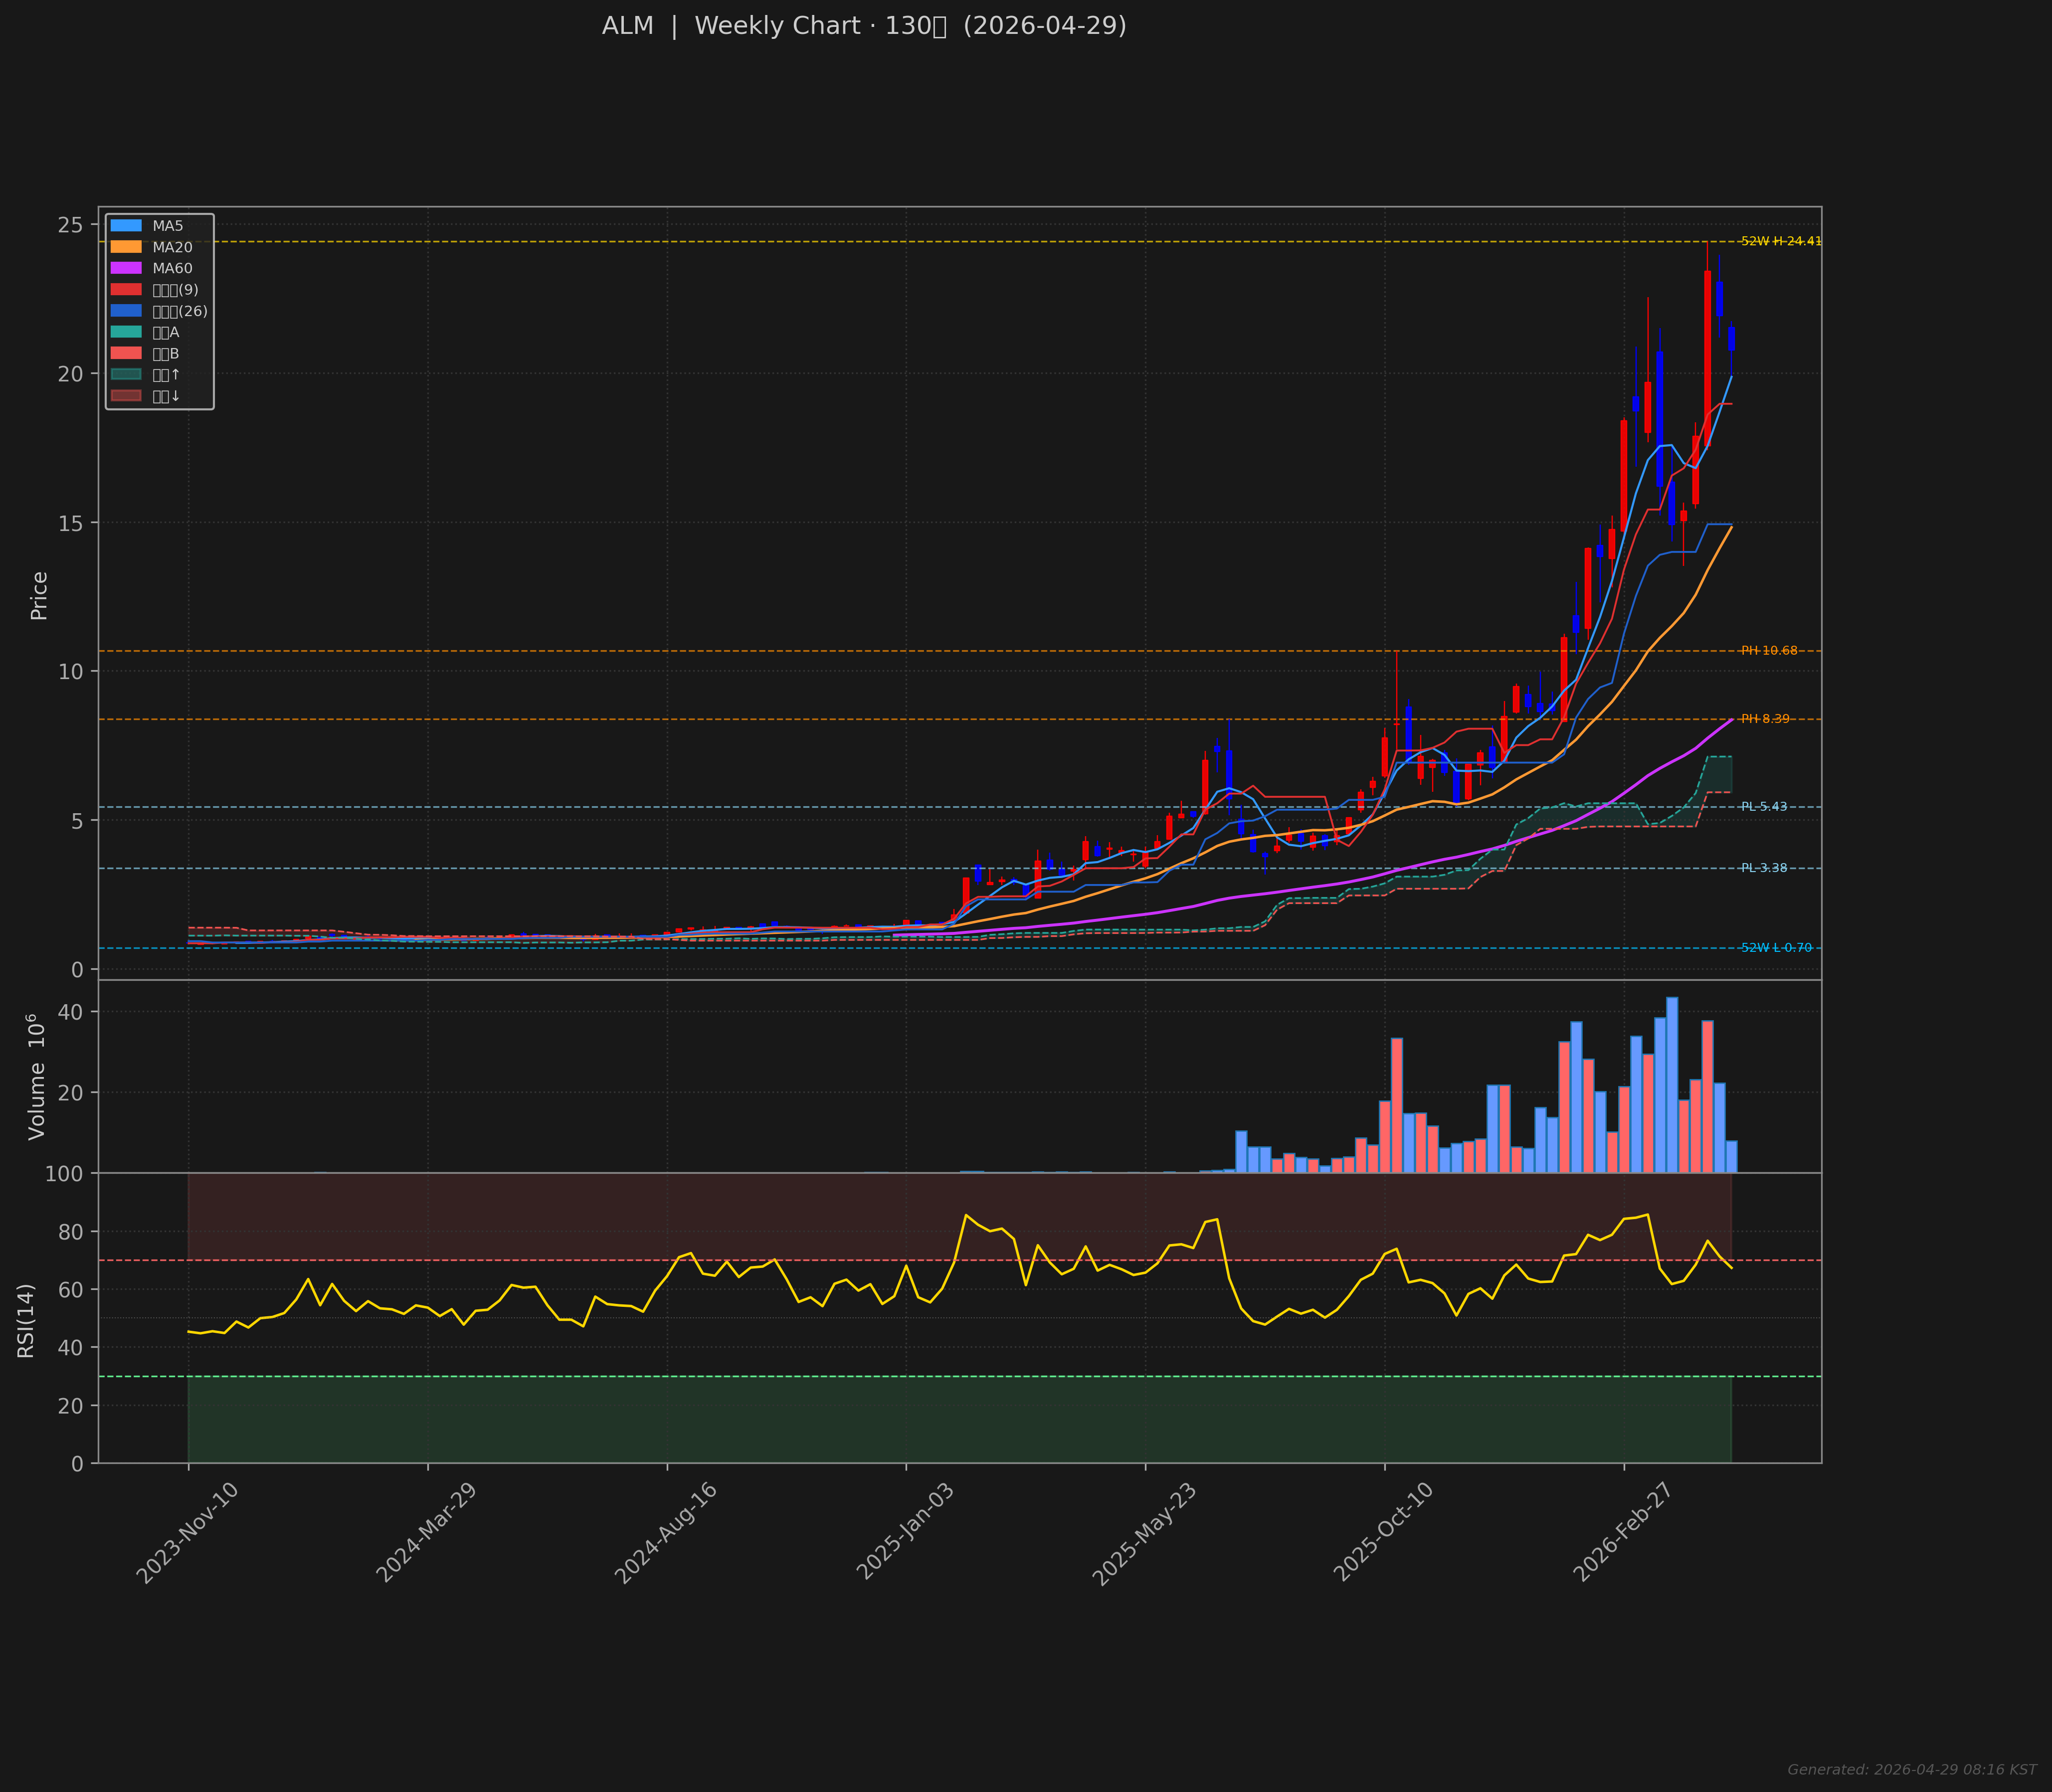Click the MA20 orange legend swatch
This screenshot has height=1792, width=2052.
point(126,247)
